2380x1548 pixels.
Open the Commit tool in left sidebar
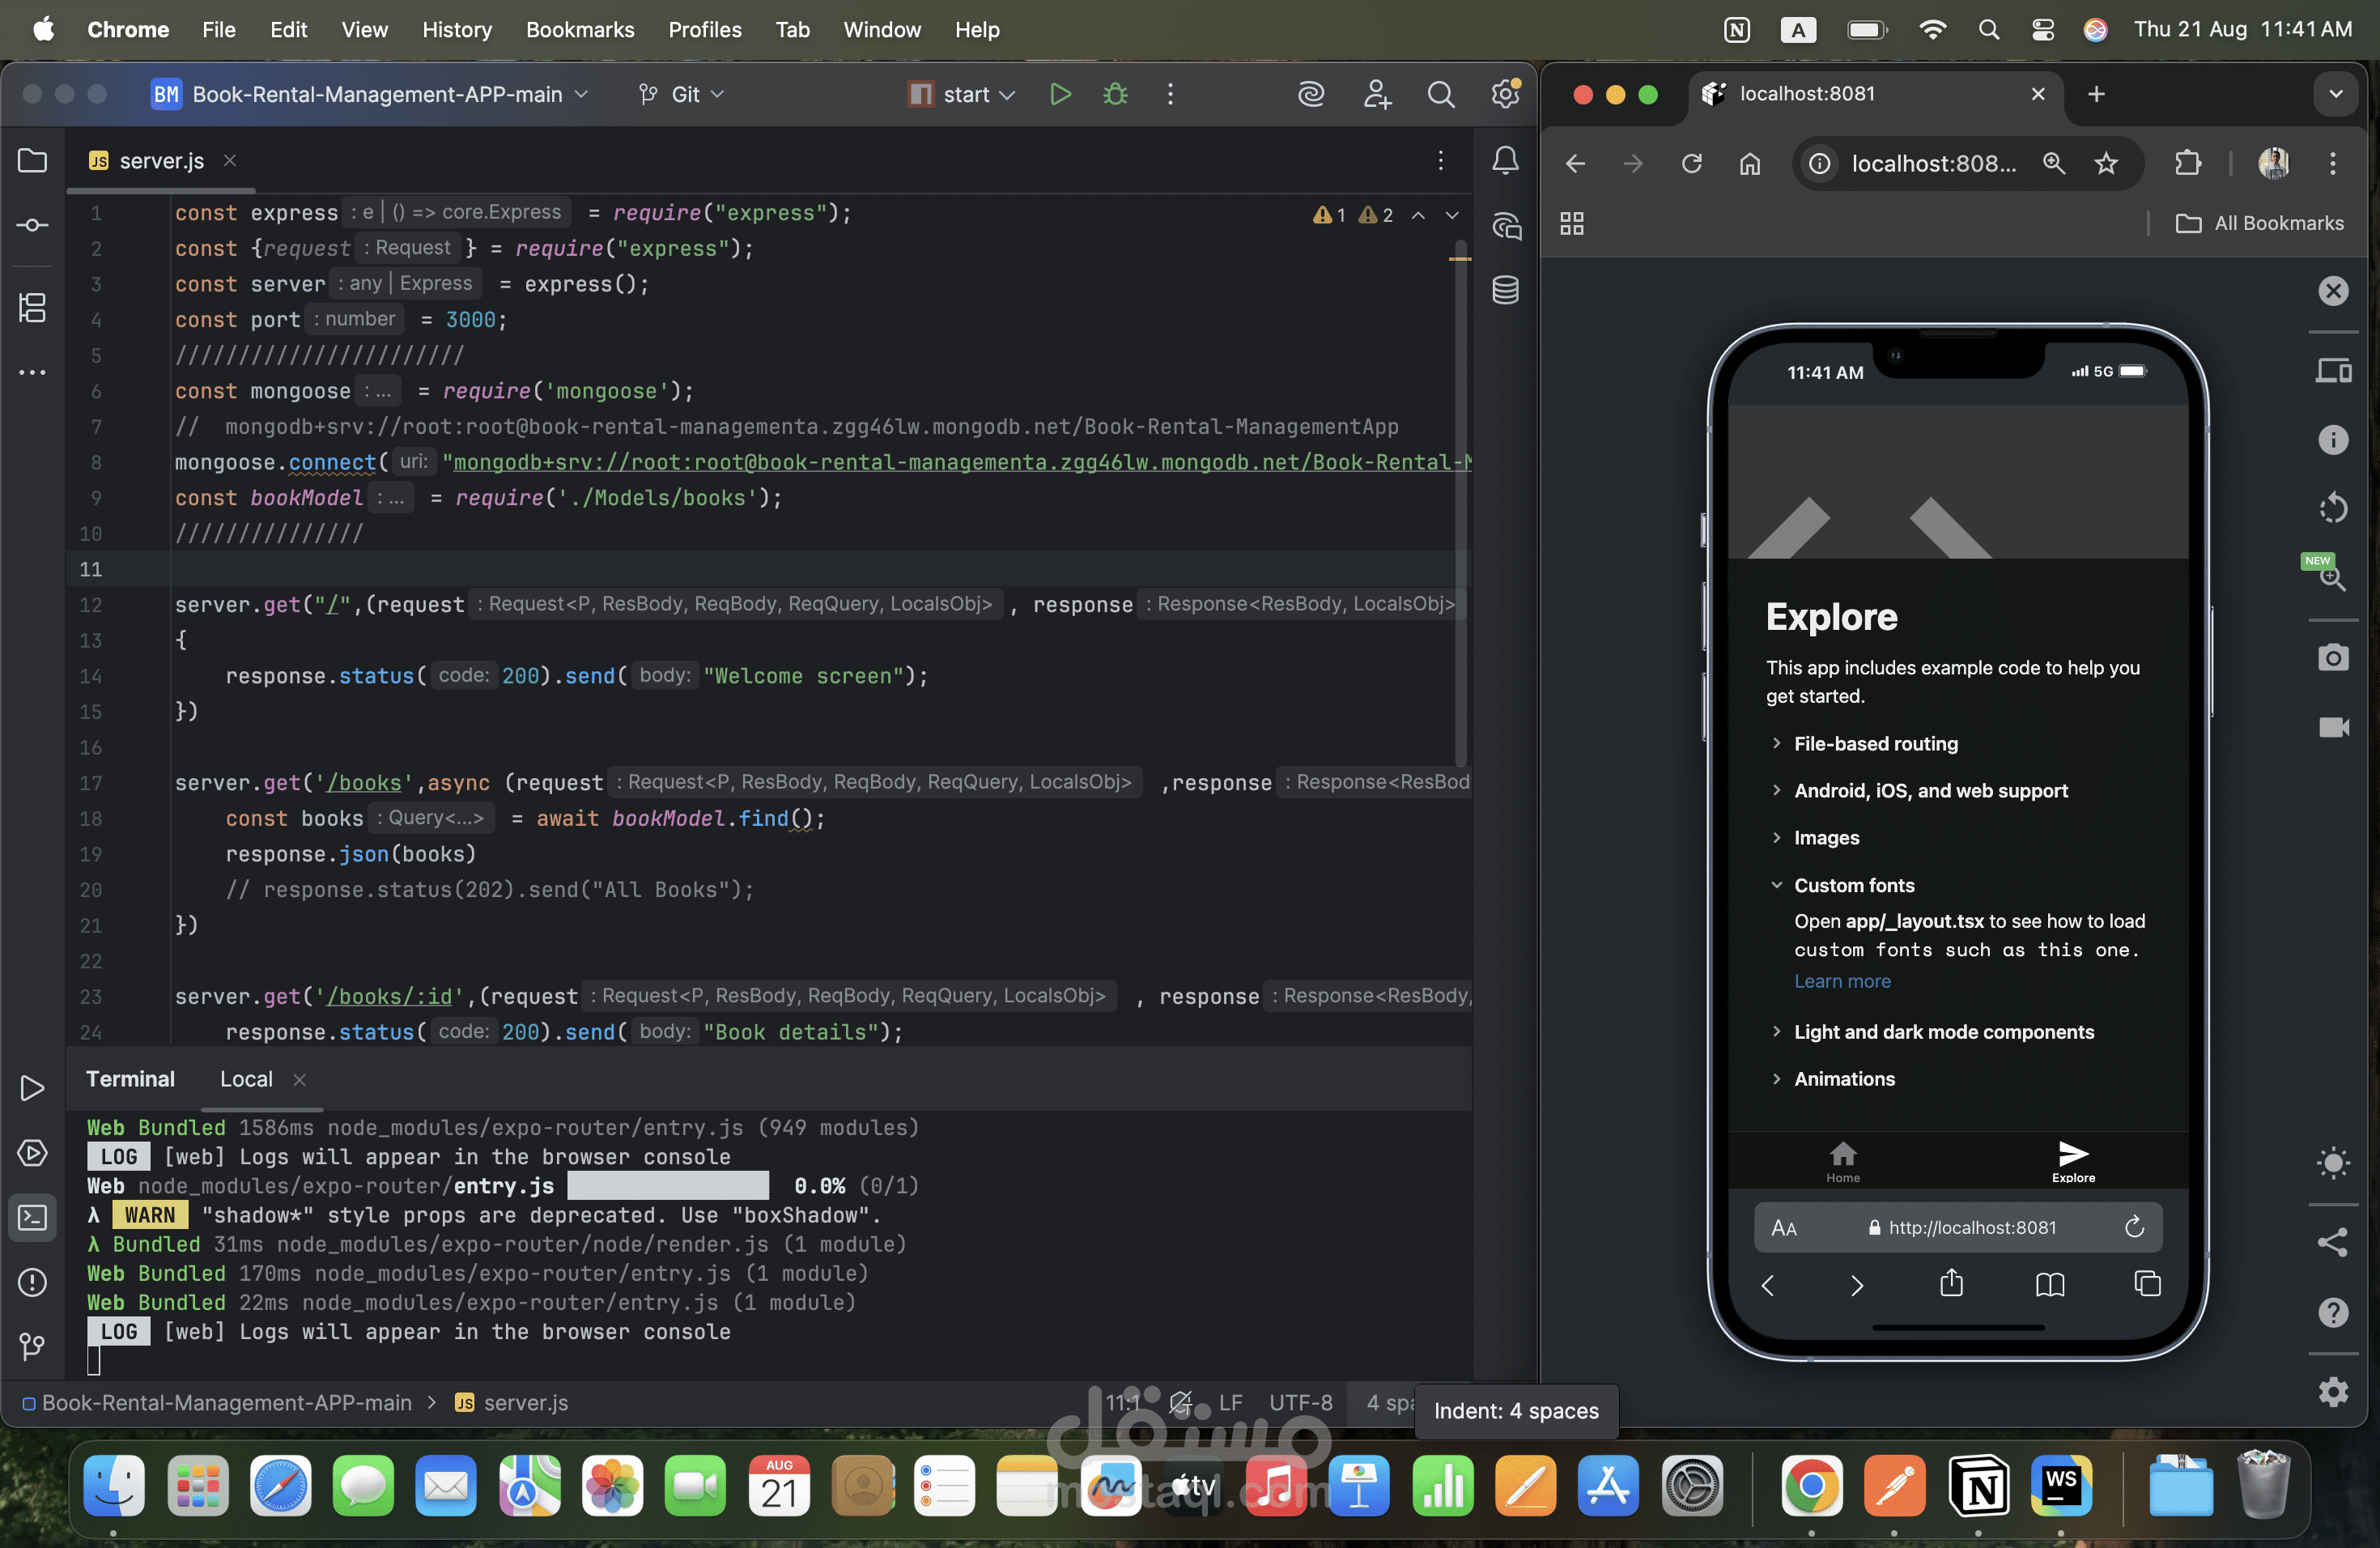tap(32, 225)
